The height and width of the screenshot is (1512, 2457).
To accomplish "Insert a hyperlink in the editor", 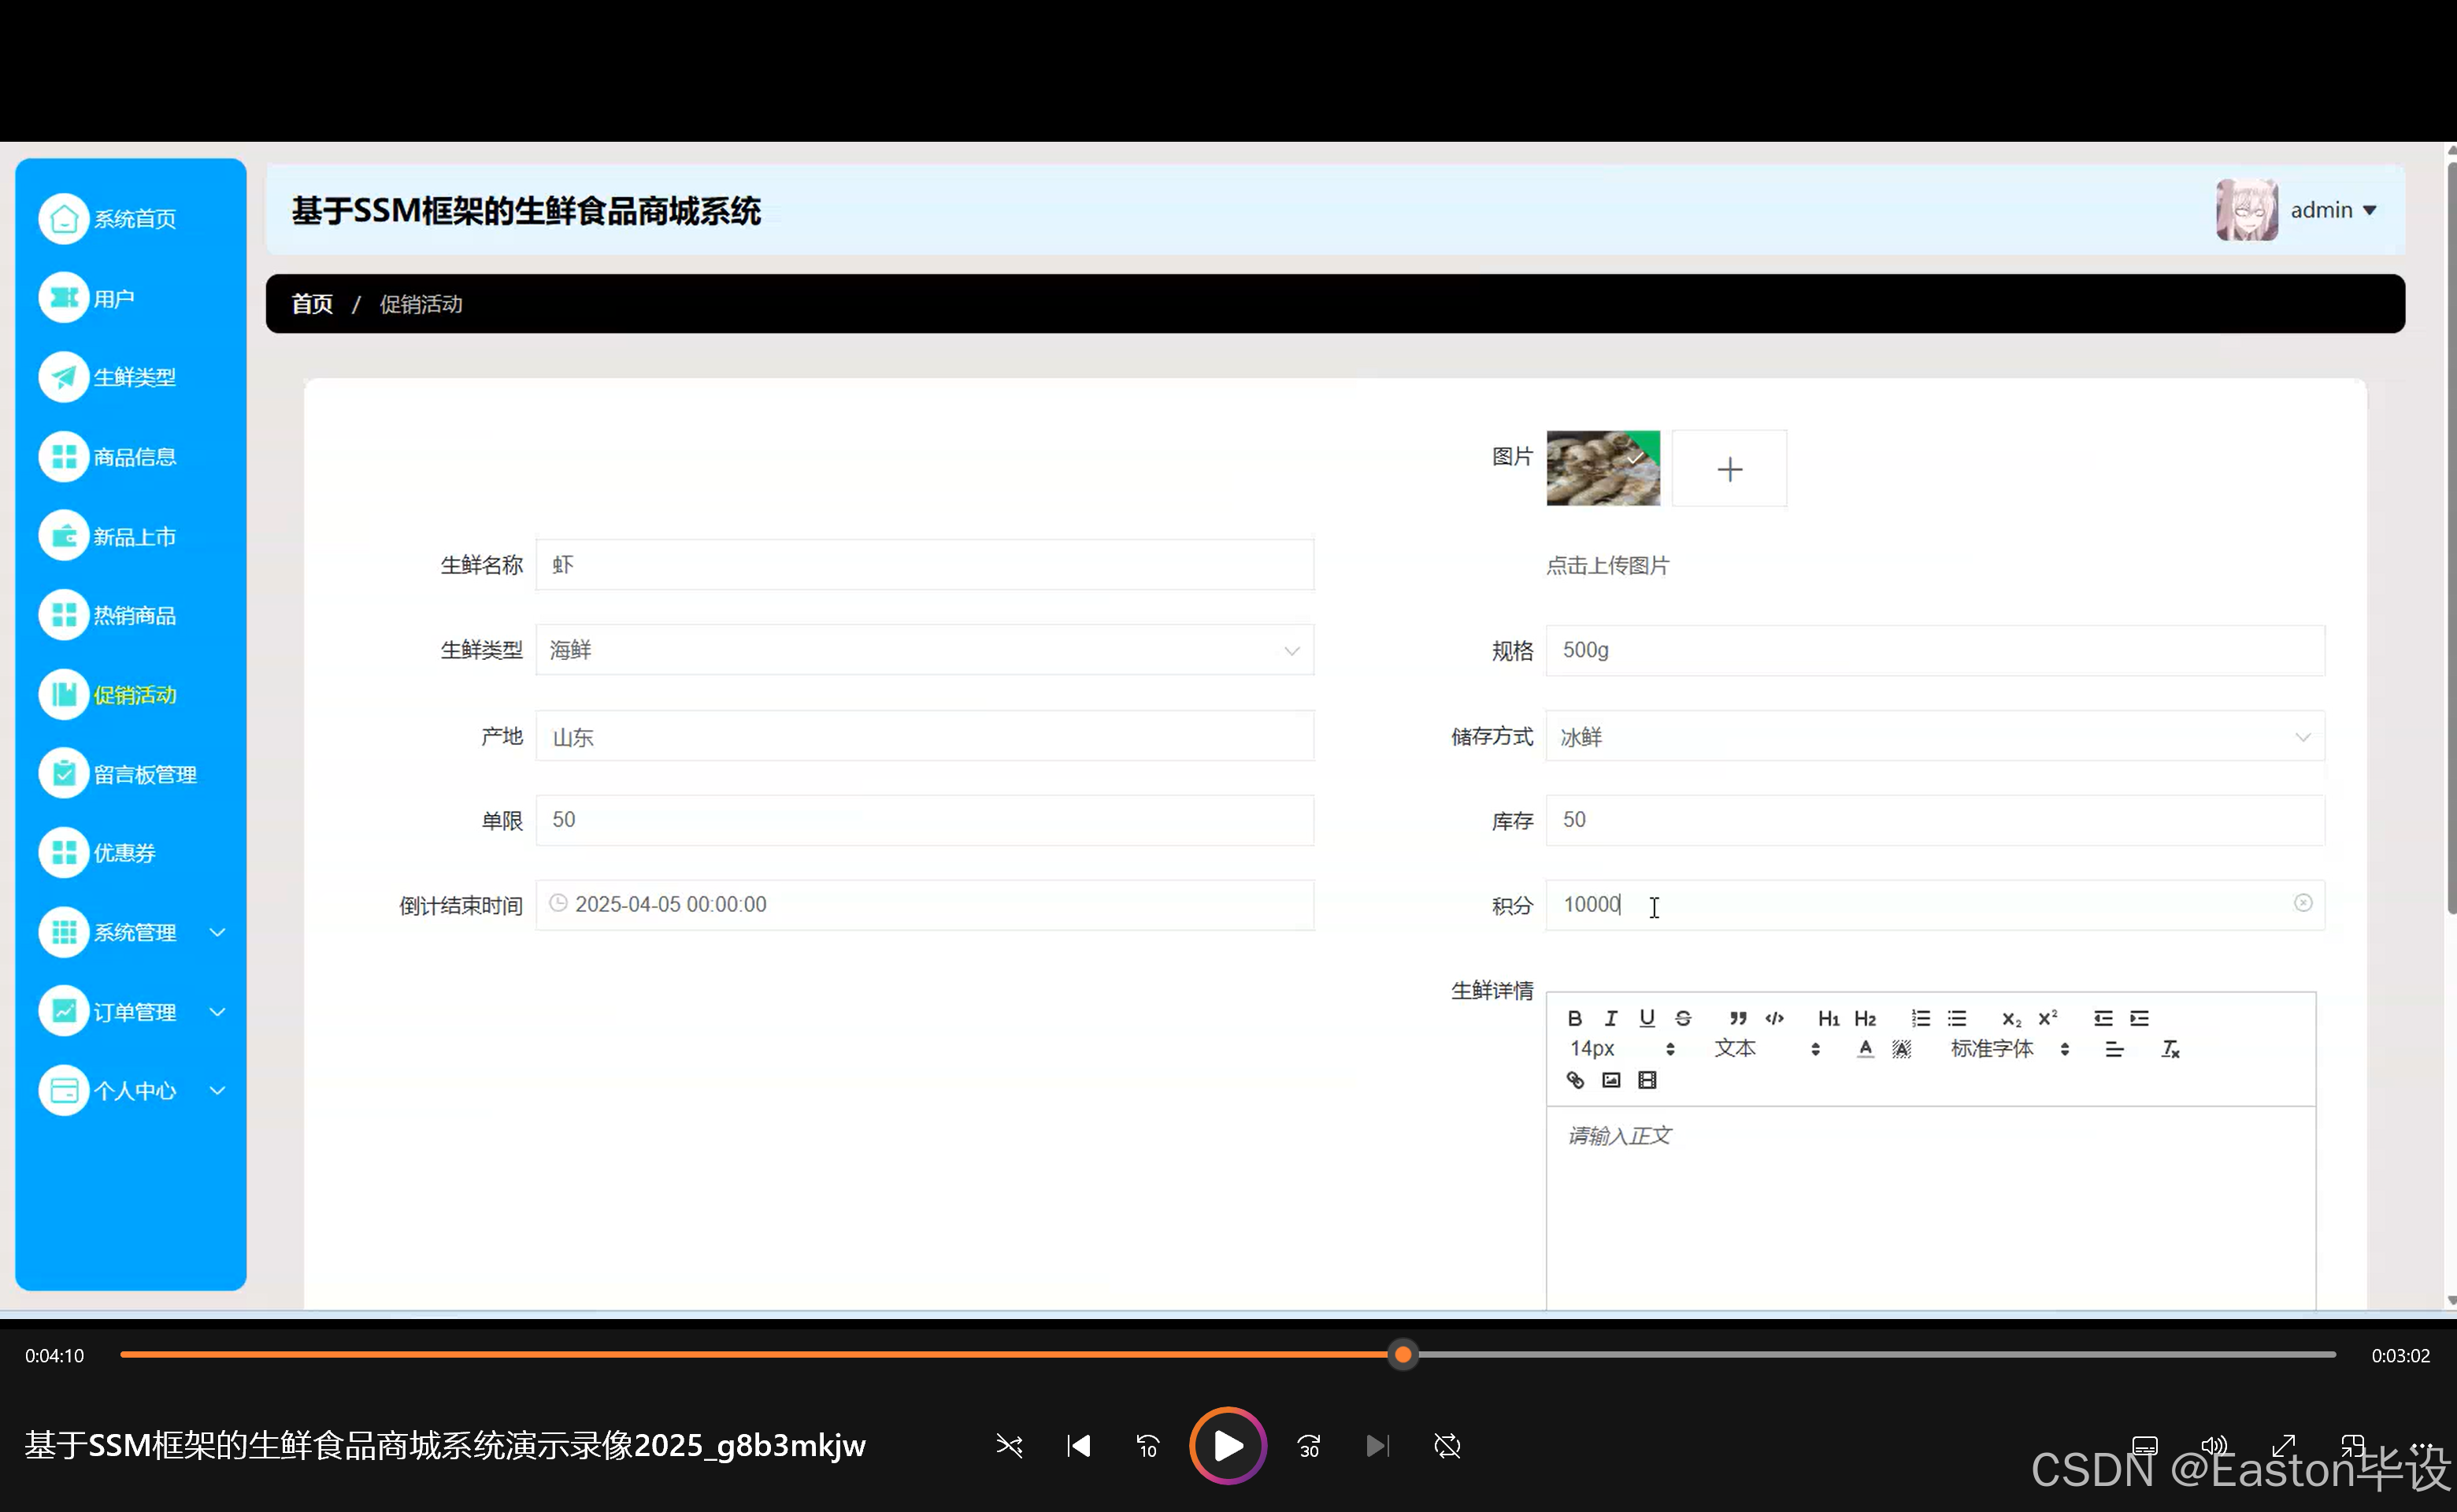I will tap(1575, 1080).
